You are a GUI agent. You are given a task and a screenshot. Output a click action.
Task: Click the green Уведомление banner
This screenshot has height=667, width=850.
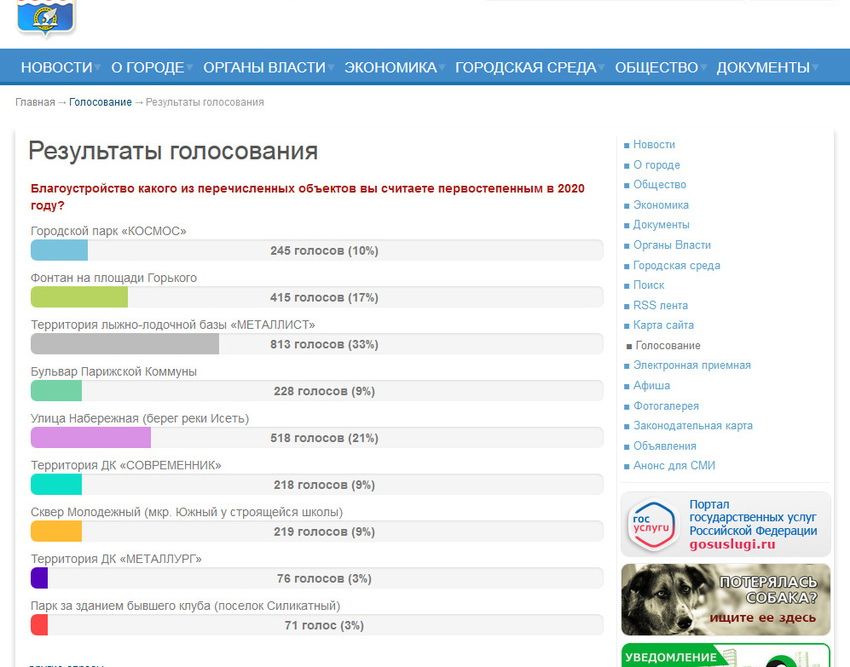725,655
